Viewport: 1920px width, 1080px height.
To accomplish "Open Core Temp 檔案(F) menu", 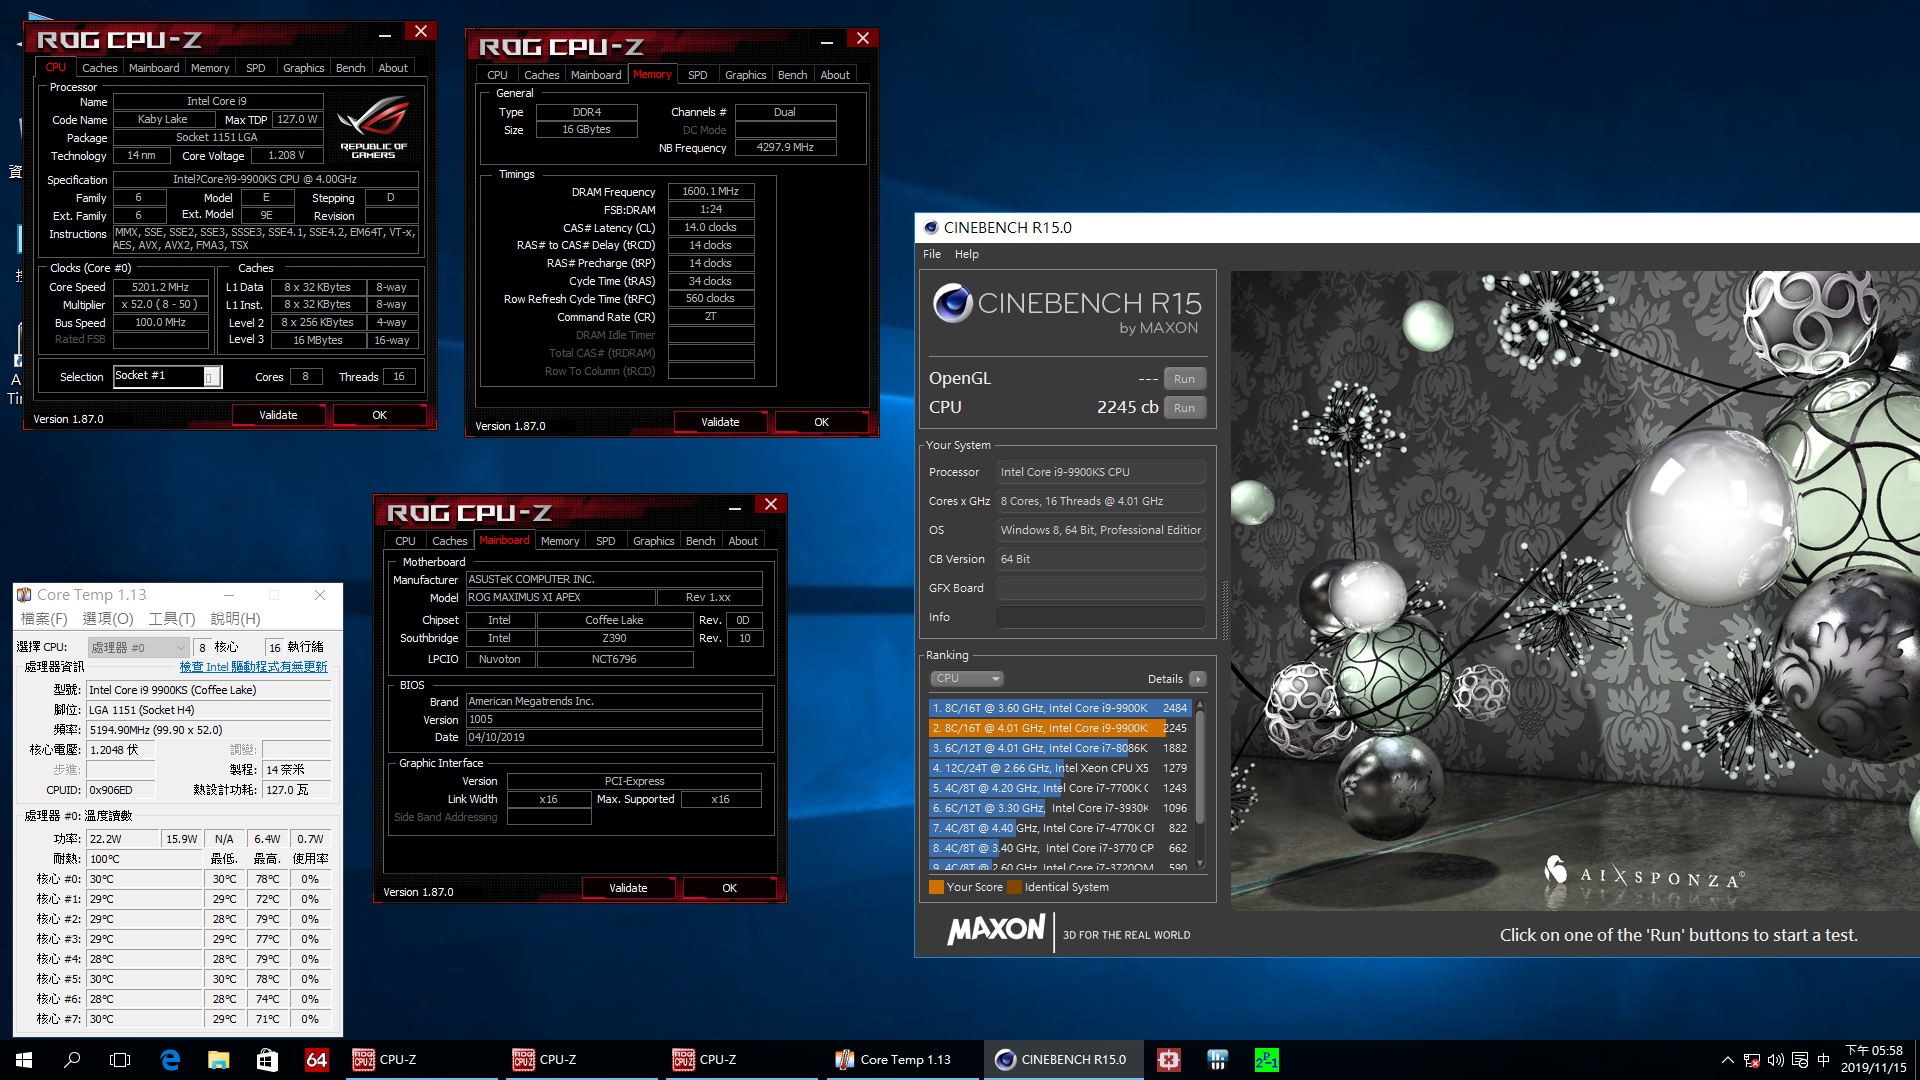I will 43,619.
